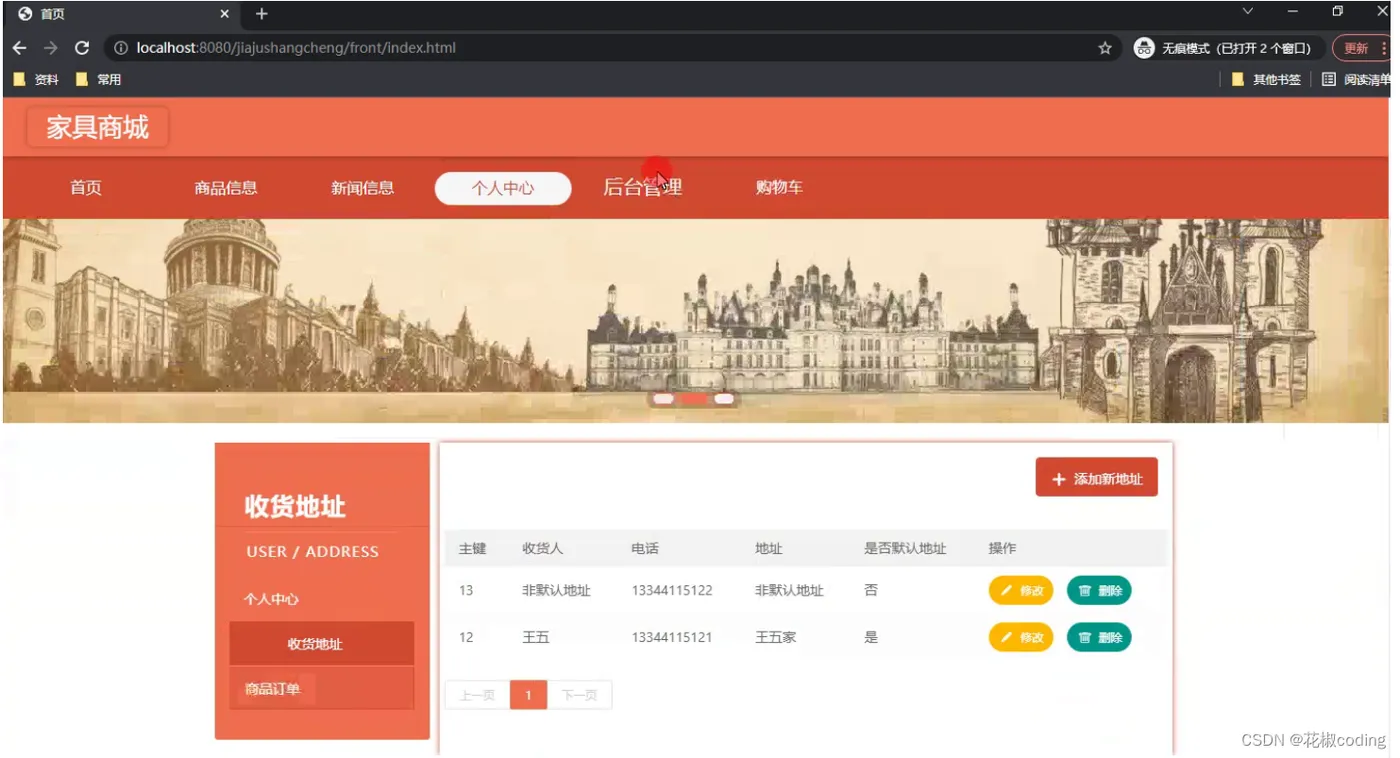
Task: Open the 新闻信息 navigation item
Action: coord(363,188)
